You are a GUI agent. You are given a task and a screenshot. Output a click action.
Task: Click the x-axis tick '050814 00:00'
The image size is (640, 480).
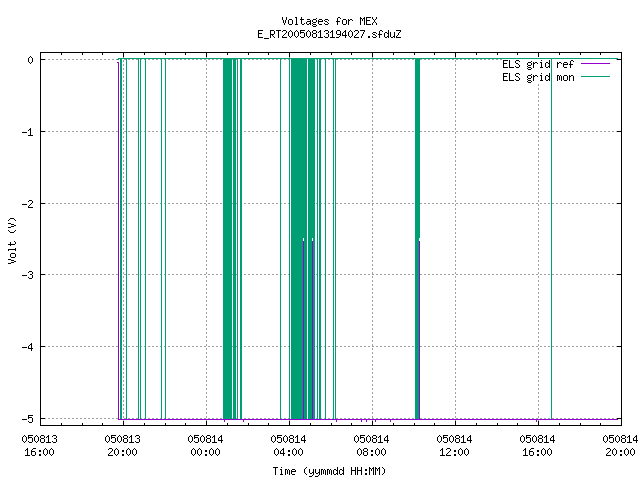coord(205,446)
